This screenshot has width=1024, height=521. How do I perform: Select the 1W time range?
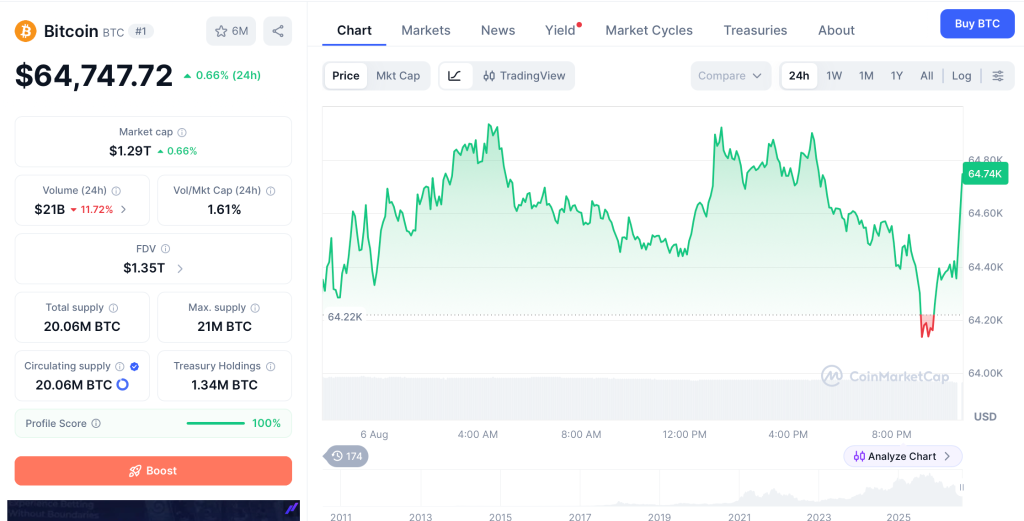834,76
